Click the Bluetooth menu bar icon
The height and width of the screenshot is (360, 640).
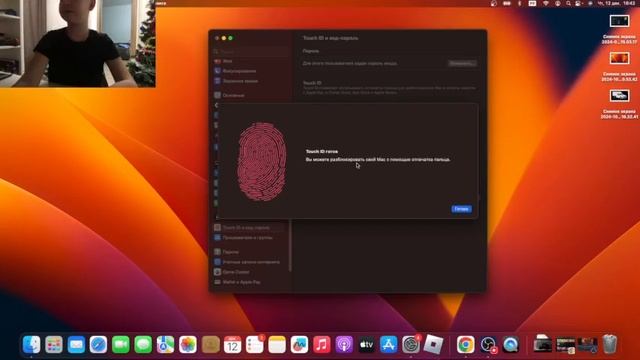pyautogui.click(x=520, y=3)
